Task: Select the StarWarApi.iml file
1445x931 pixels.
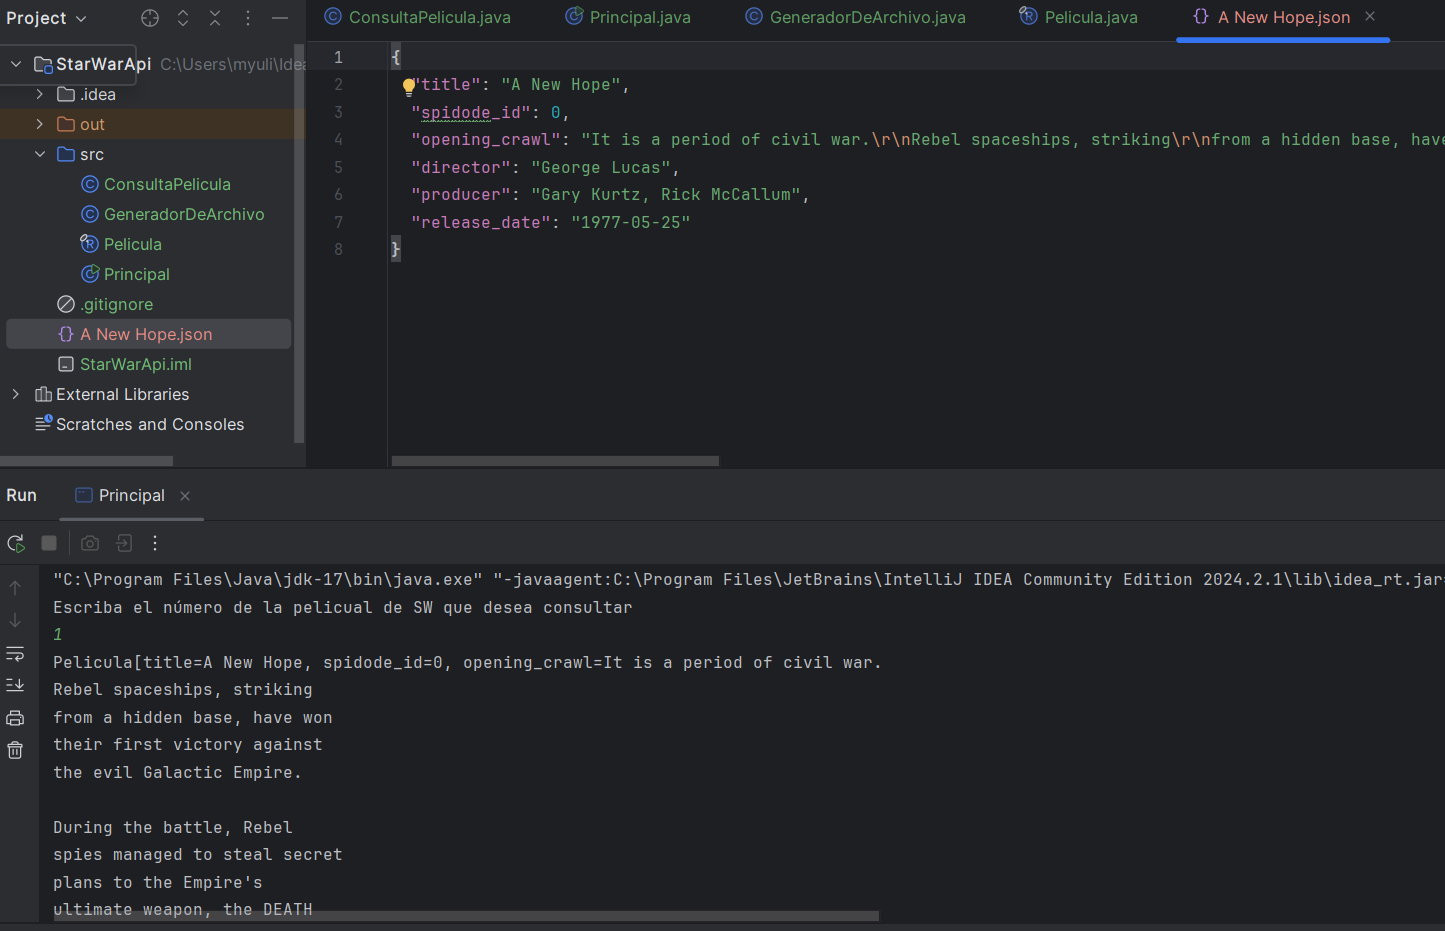Action: pyautogui.click(x=125, y=364)
